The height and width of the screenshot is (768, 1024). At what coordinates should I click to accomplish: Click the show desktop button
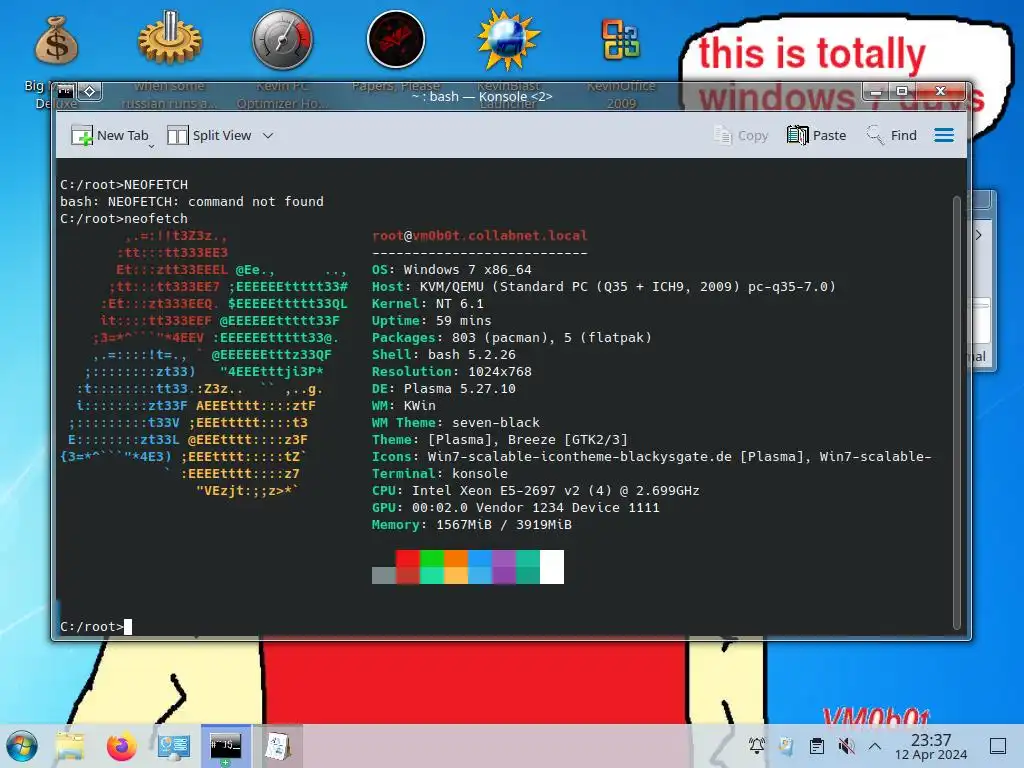[998, 746]
